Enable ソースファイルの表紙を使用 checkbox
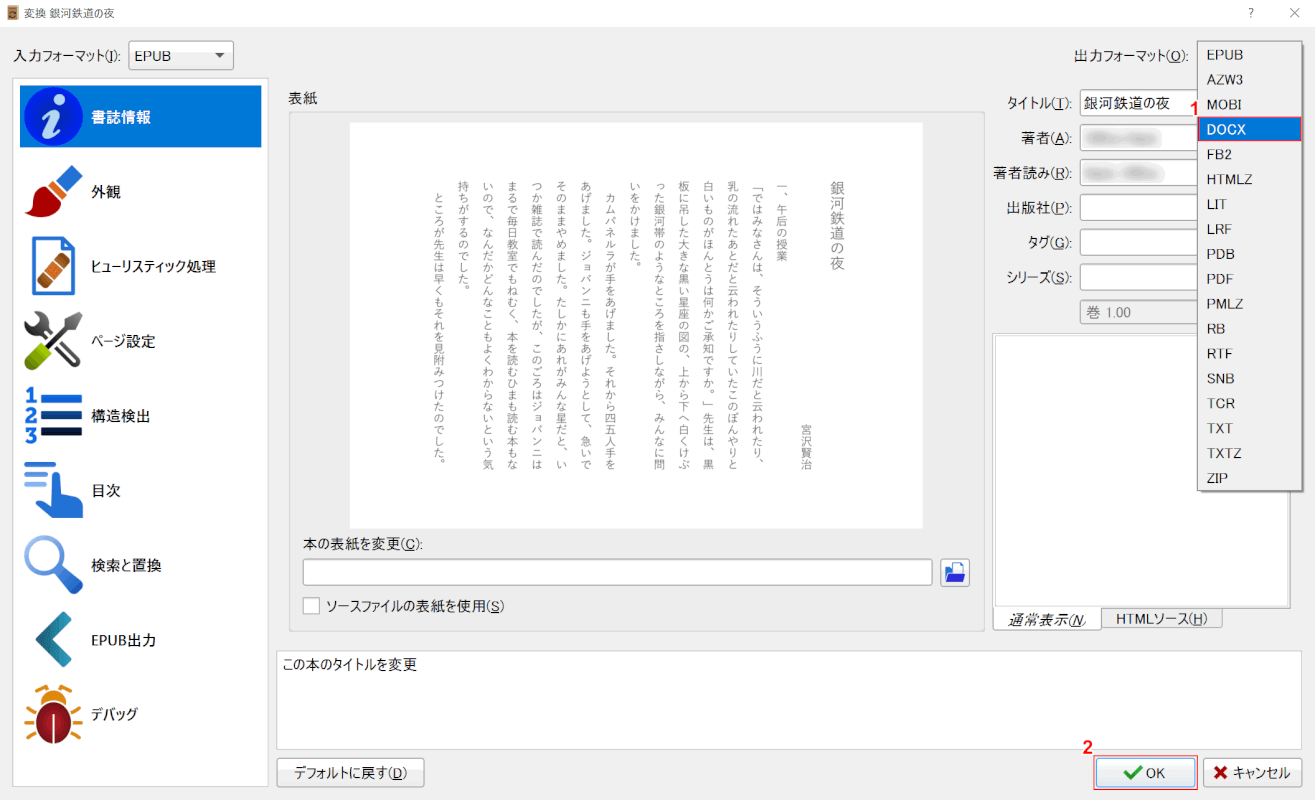The height and width of the screenshot is (800, 1315). [x=312, y=606]
